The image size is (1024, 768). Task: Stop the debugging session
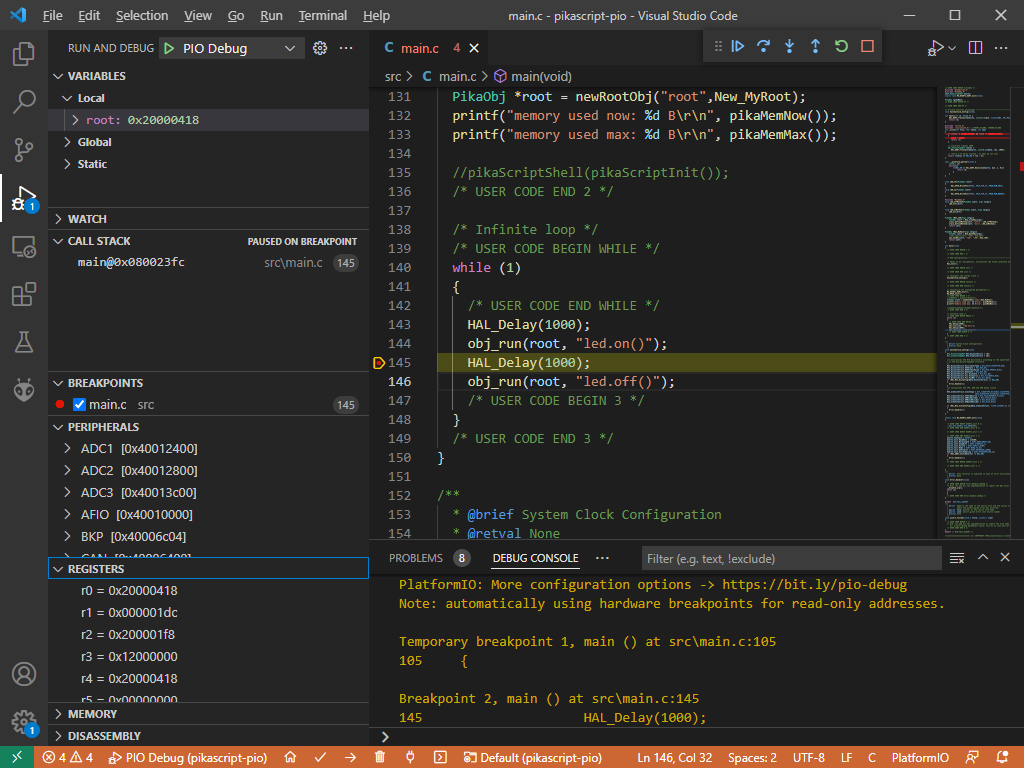pos(867,46)
